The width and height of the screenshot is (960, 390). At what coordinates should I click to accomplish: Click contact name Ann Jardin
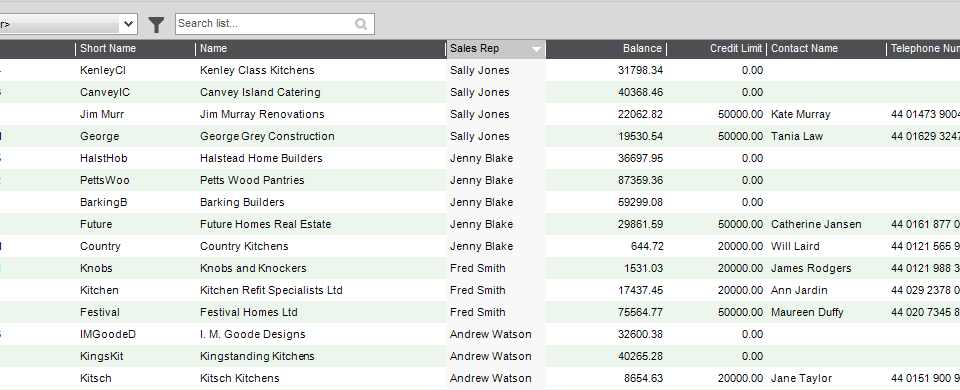pyautogui.click(x=800, y=291)
